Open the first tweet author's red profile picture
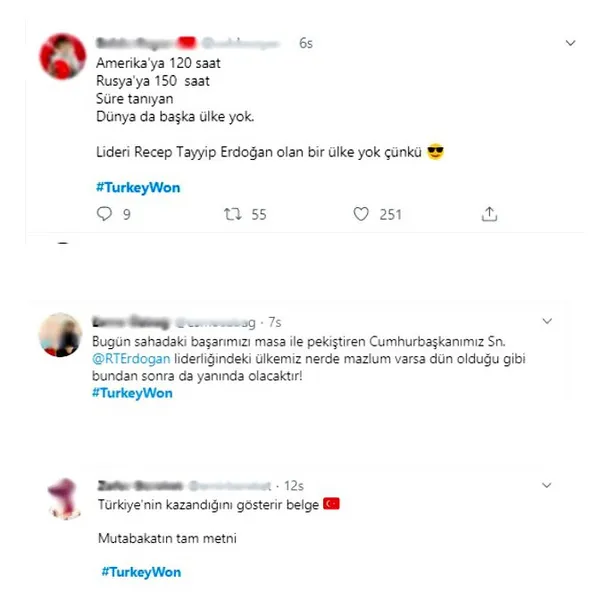The image size is (616, 616). (62, 58)
